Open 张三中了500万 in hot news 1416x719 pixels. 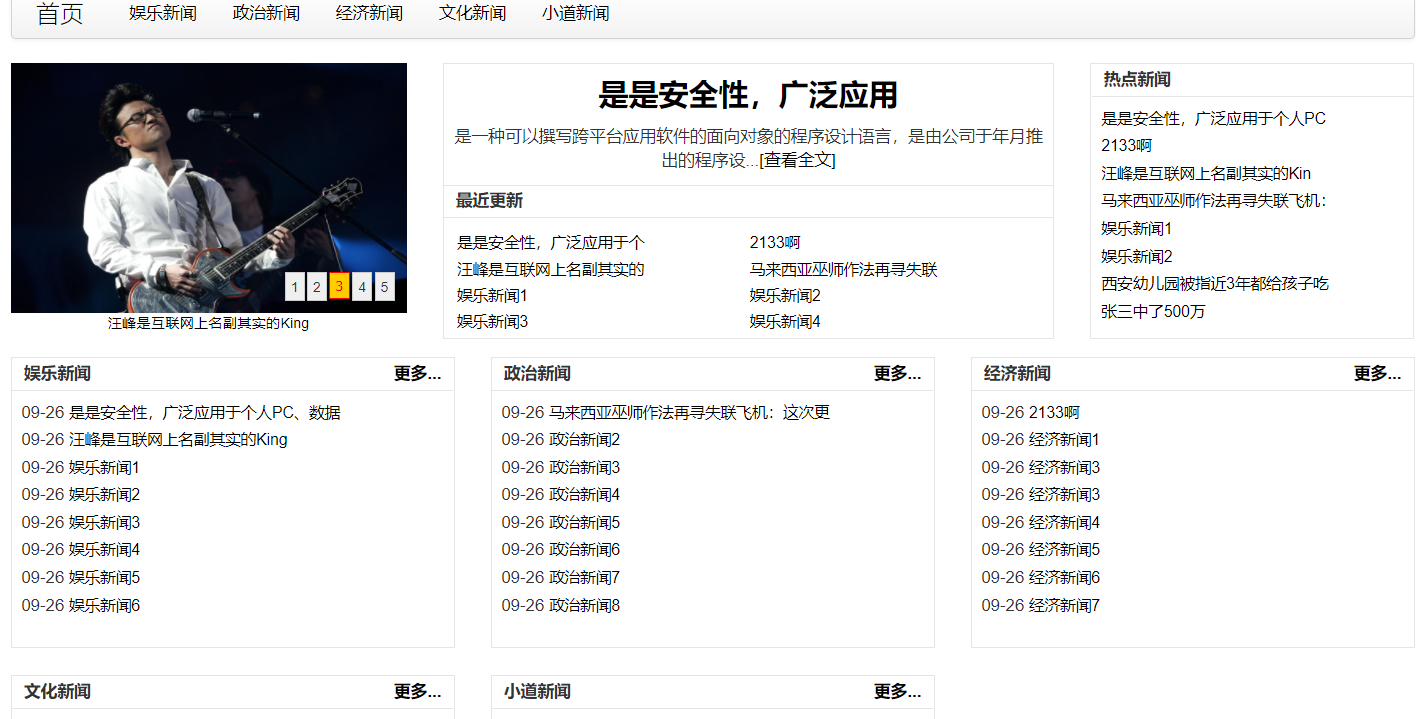(1153, 312)
